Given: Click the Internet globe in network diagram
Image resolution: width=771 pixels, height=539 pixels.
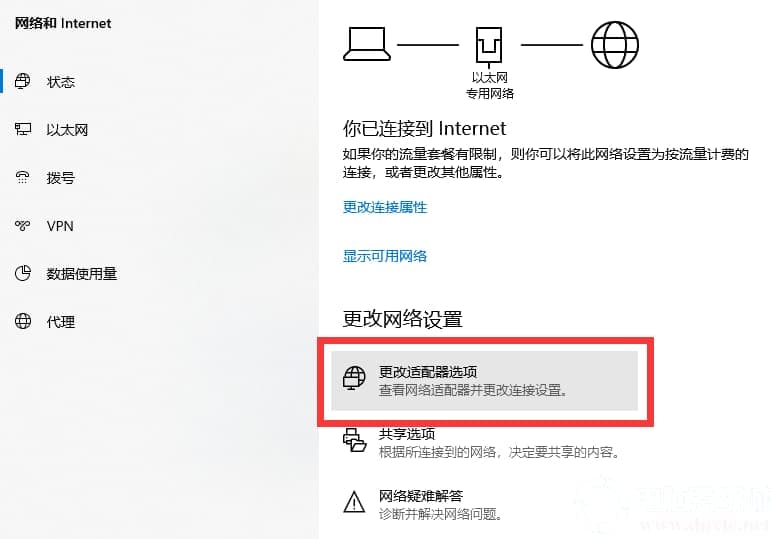Looking at the screenshot, I should [614, 45].
